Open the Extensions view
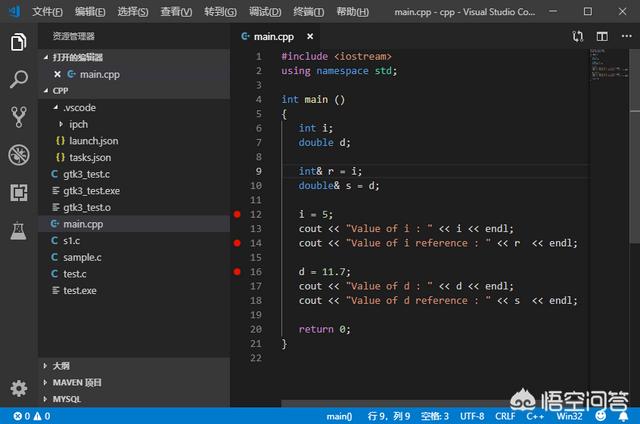The image size is (640, 424). click(x=18, y=192)
